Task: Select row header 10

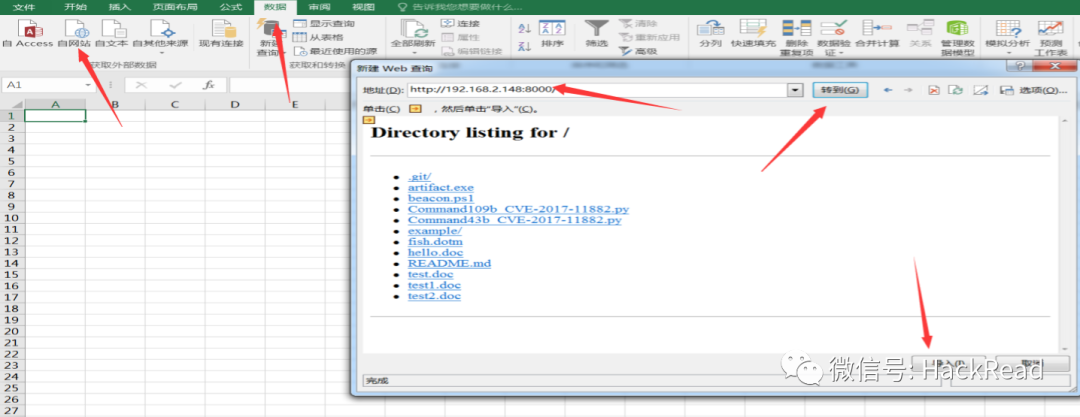Action: click(x=10, y=218)
